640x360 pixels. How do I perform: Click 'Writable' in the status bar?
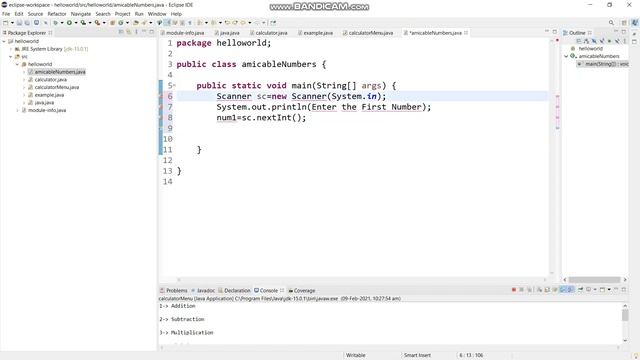pos(356,355)
